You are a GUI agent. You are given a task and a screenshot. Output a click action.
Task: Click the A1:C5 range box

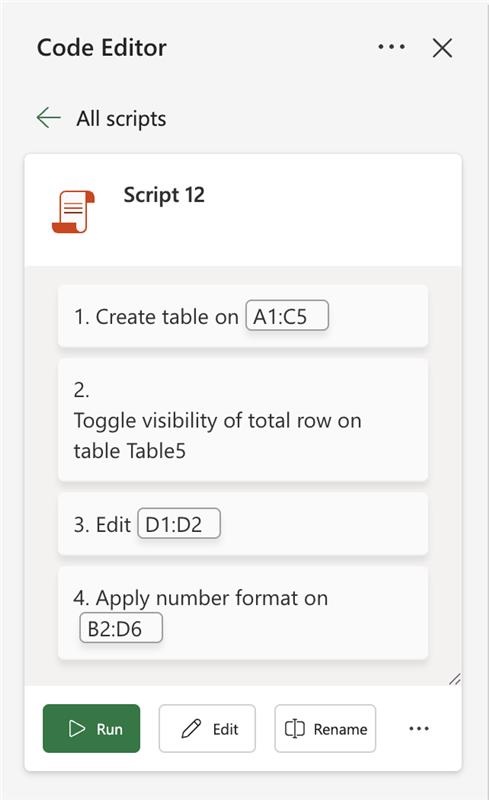pos(287,316)
